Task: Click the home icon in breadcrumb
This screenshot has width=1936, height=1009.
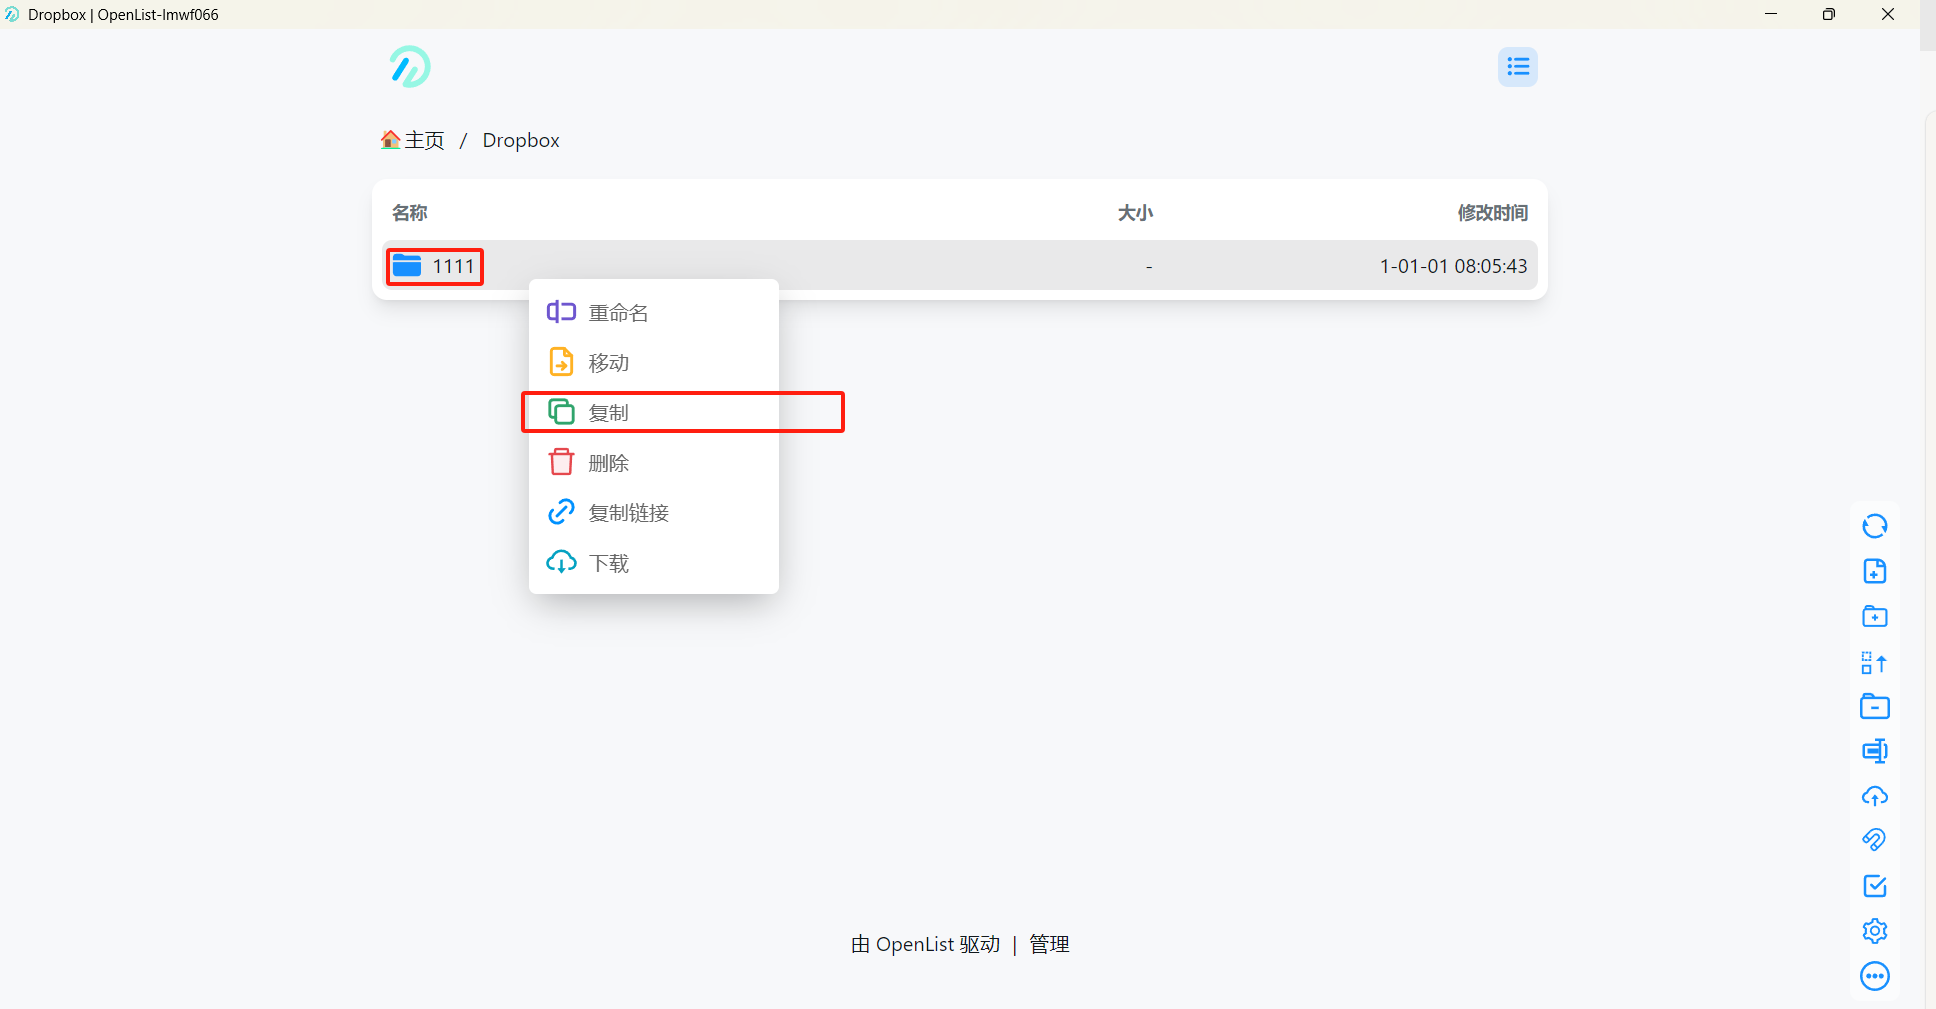Action: point(390,140)
